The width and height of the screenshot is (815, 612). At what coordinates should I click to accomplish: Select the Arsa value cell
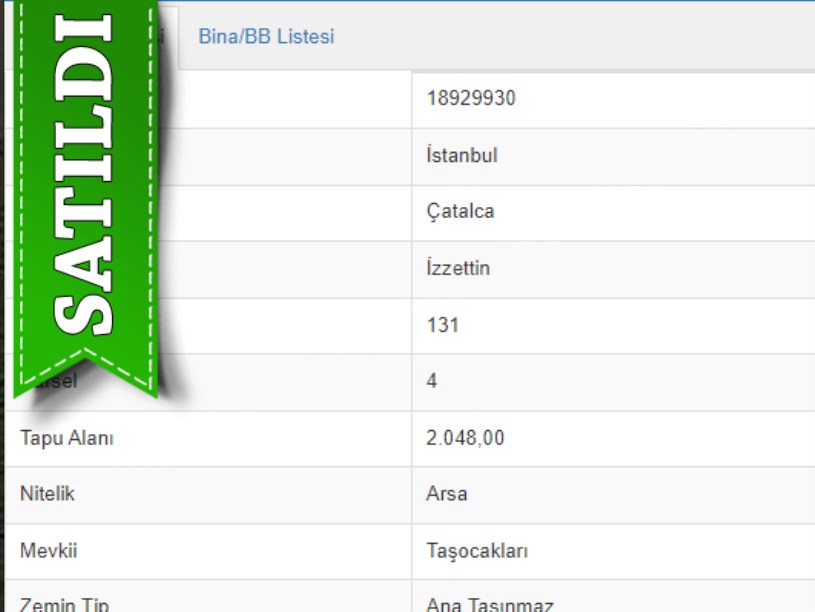446,494
